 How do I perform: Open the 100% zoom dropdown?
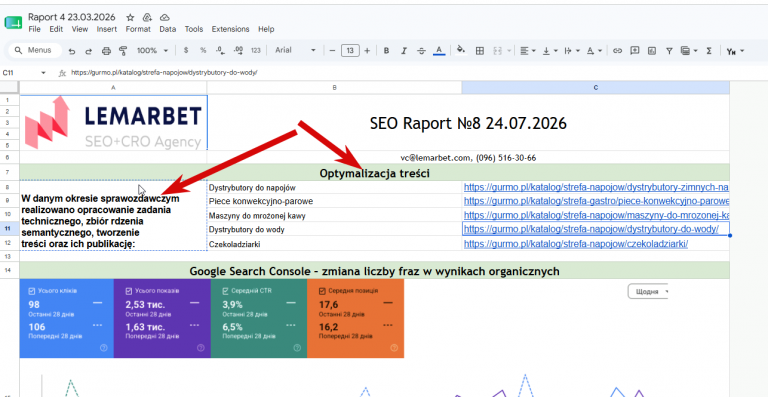pos(152,50)
